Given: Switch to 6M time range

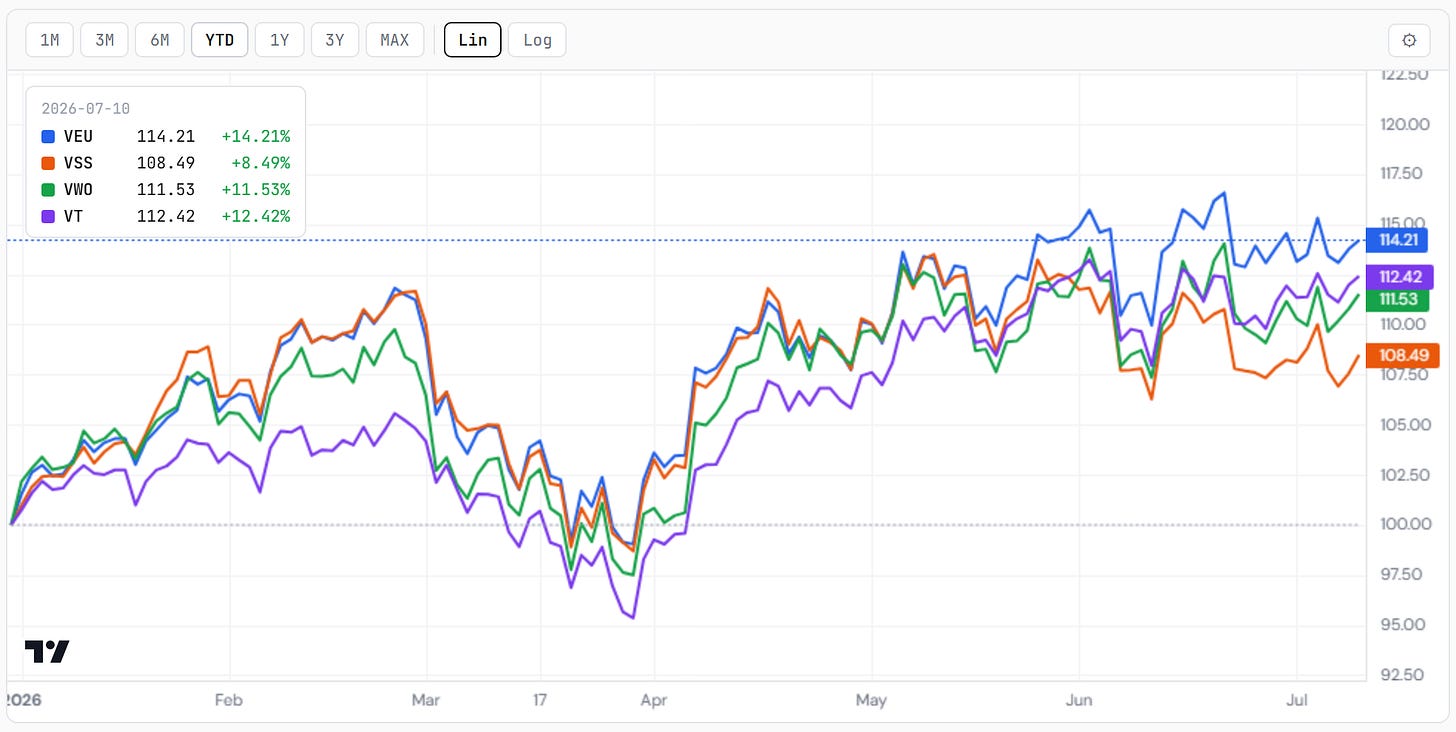Looking at the screenshot, I should click(159, 40).
